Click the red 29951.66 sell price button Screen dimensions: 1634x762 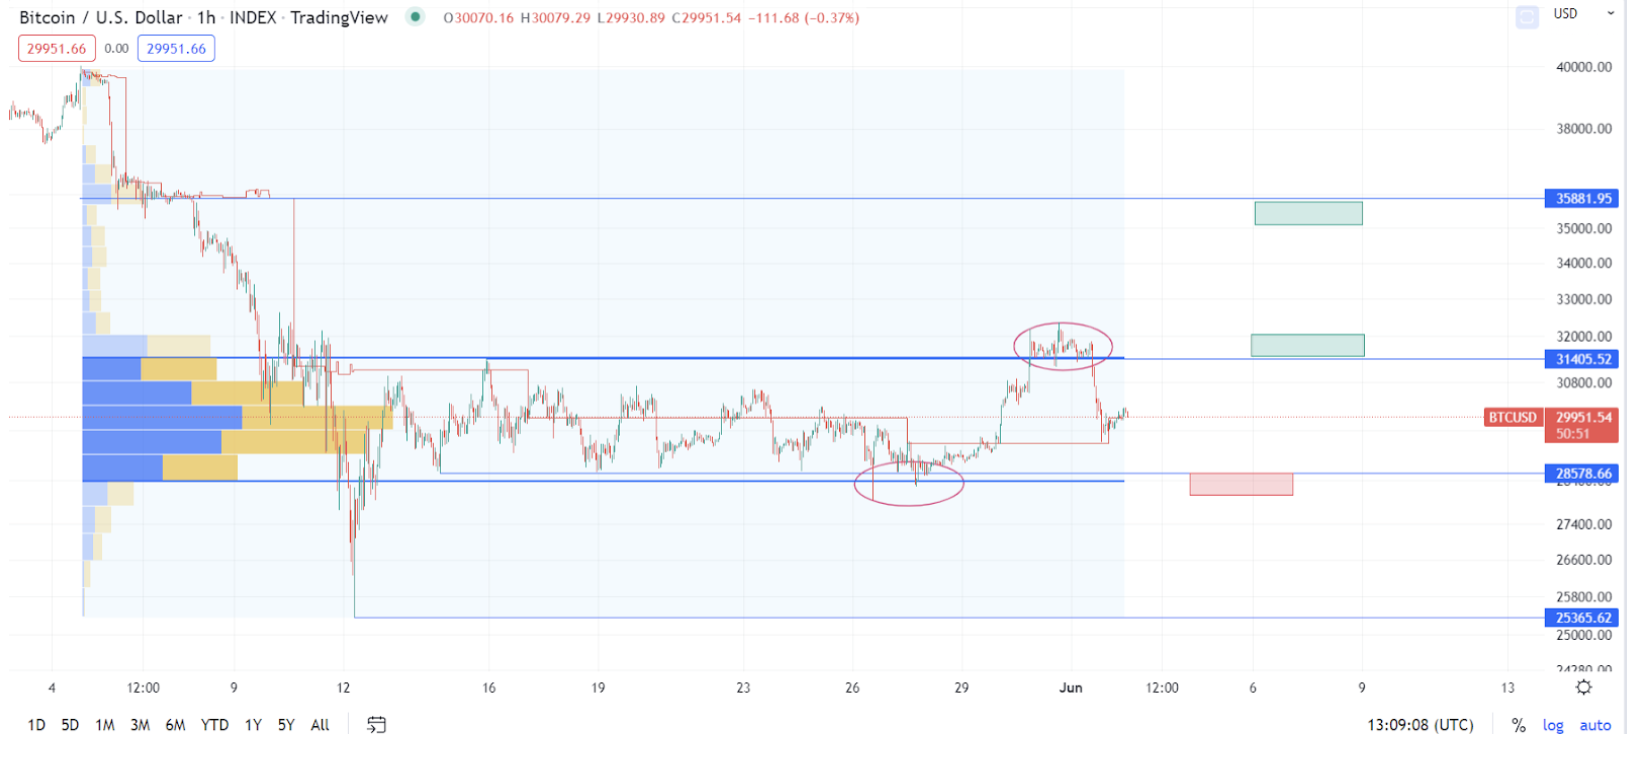tap(57, 48)
